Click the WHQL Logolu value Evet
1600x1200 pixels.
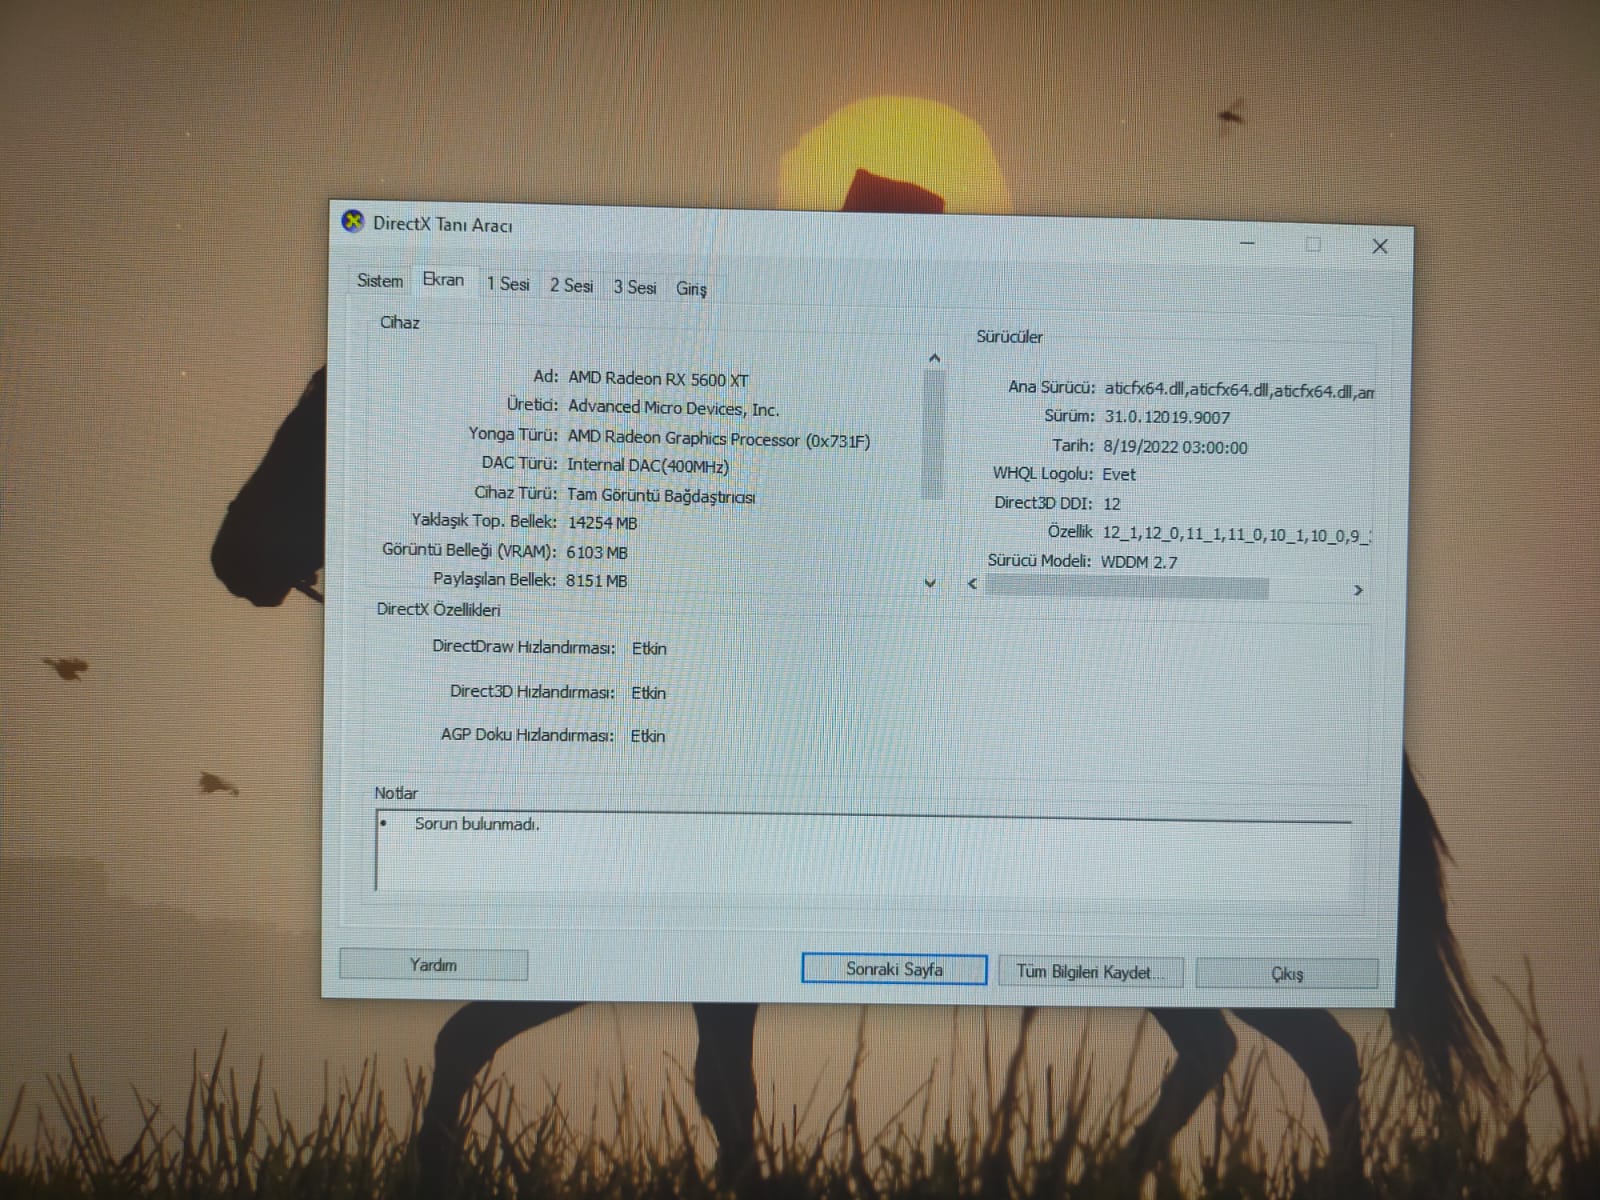coord(1119,475)
